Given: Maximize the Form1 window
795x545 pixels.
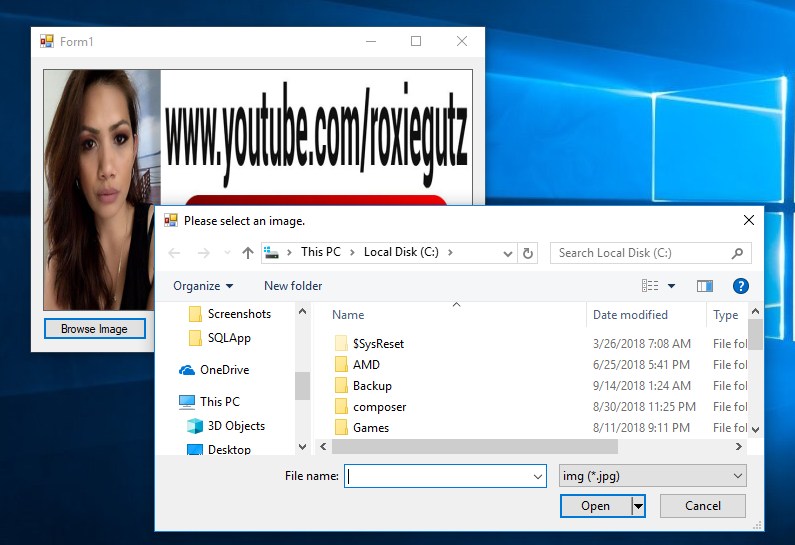Looking at the screenshot, I should [416, 41].
